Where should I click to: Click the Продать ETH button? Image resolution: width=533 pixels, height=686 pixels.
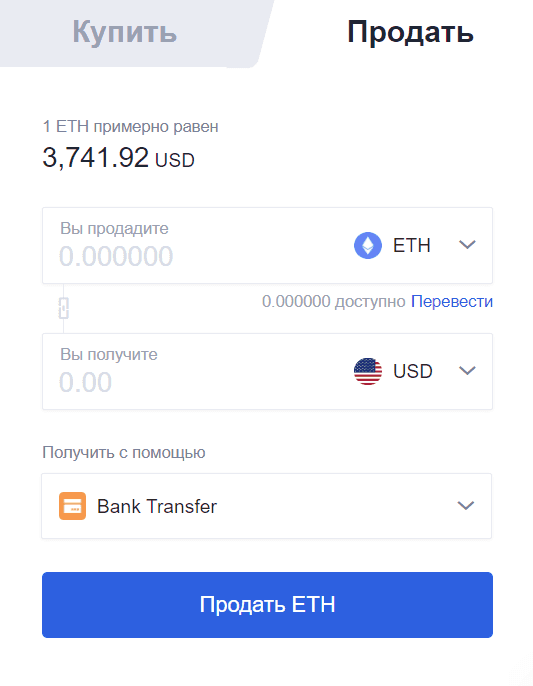coord(267,605)
